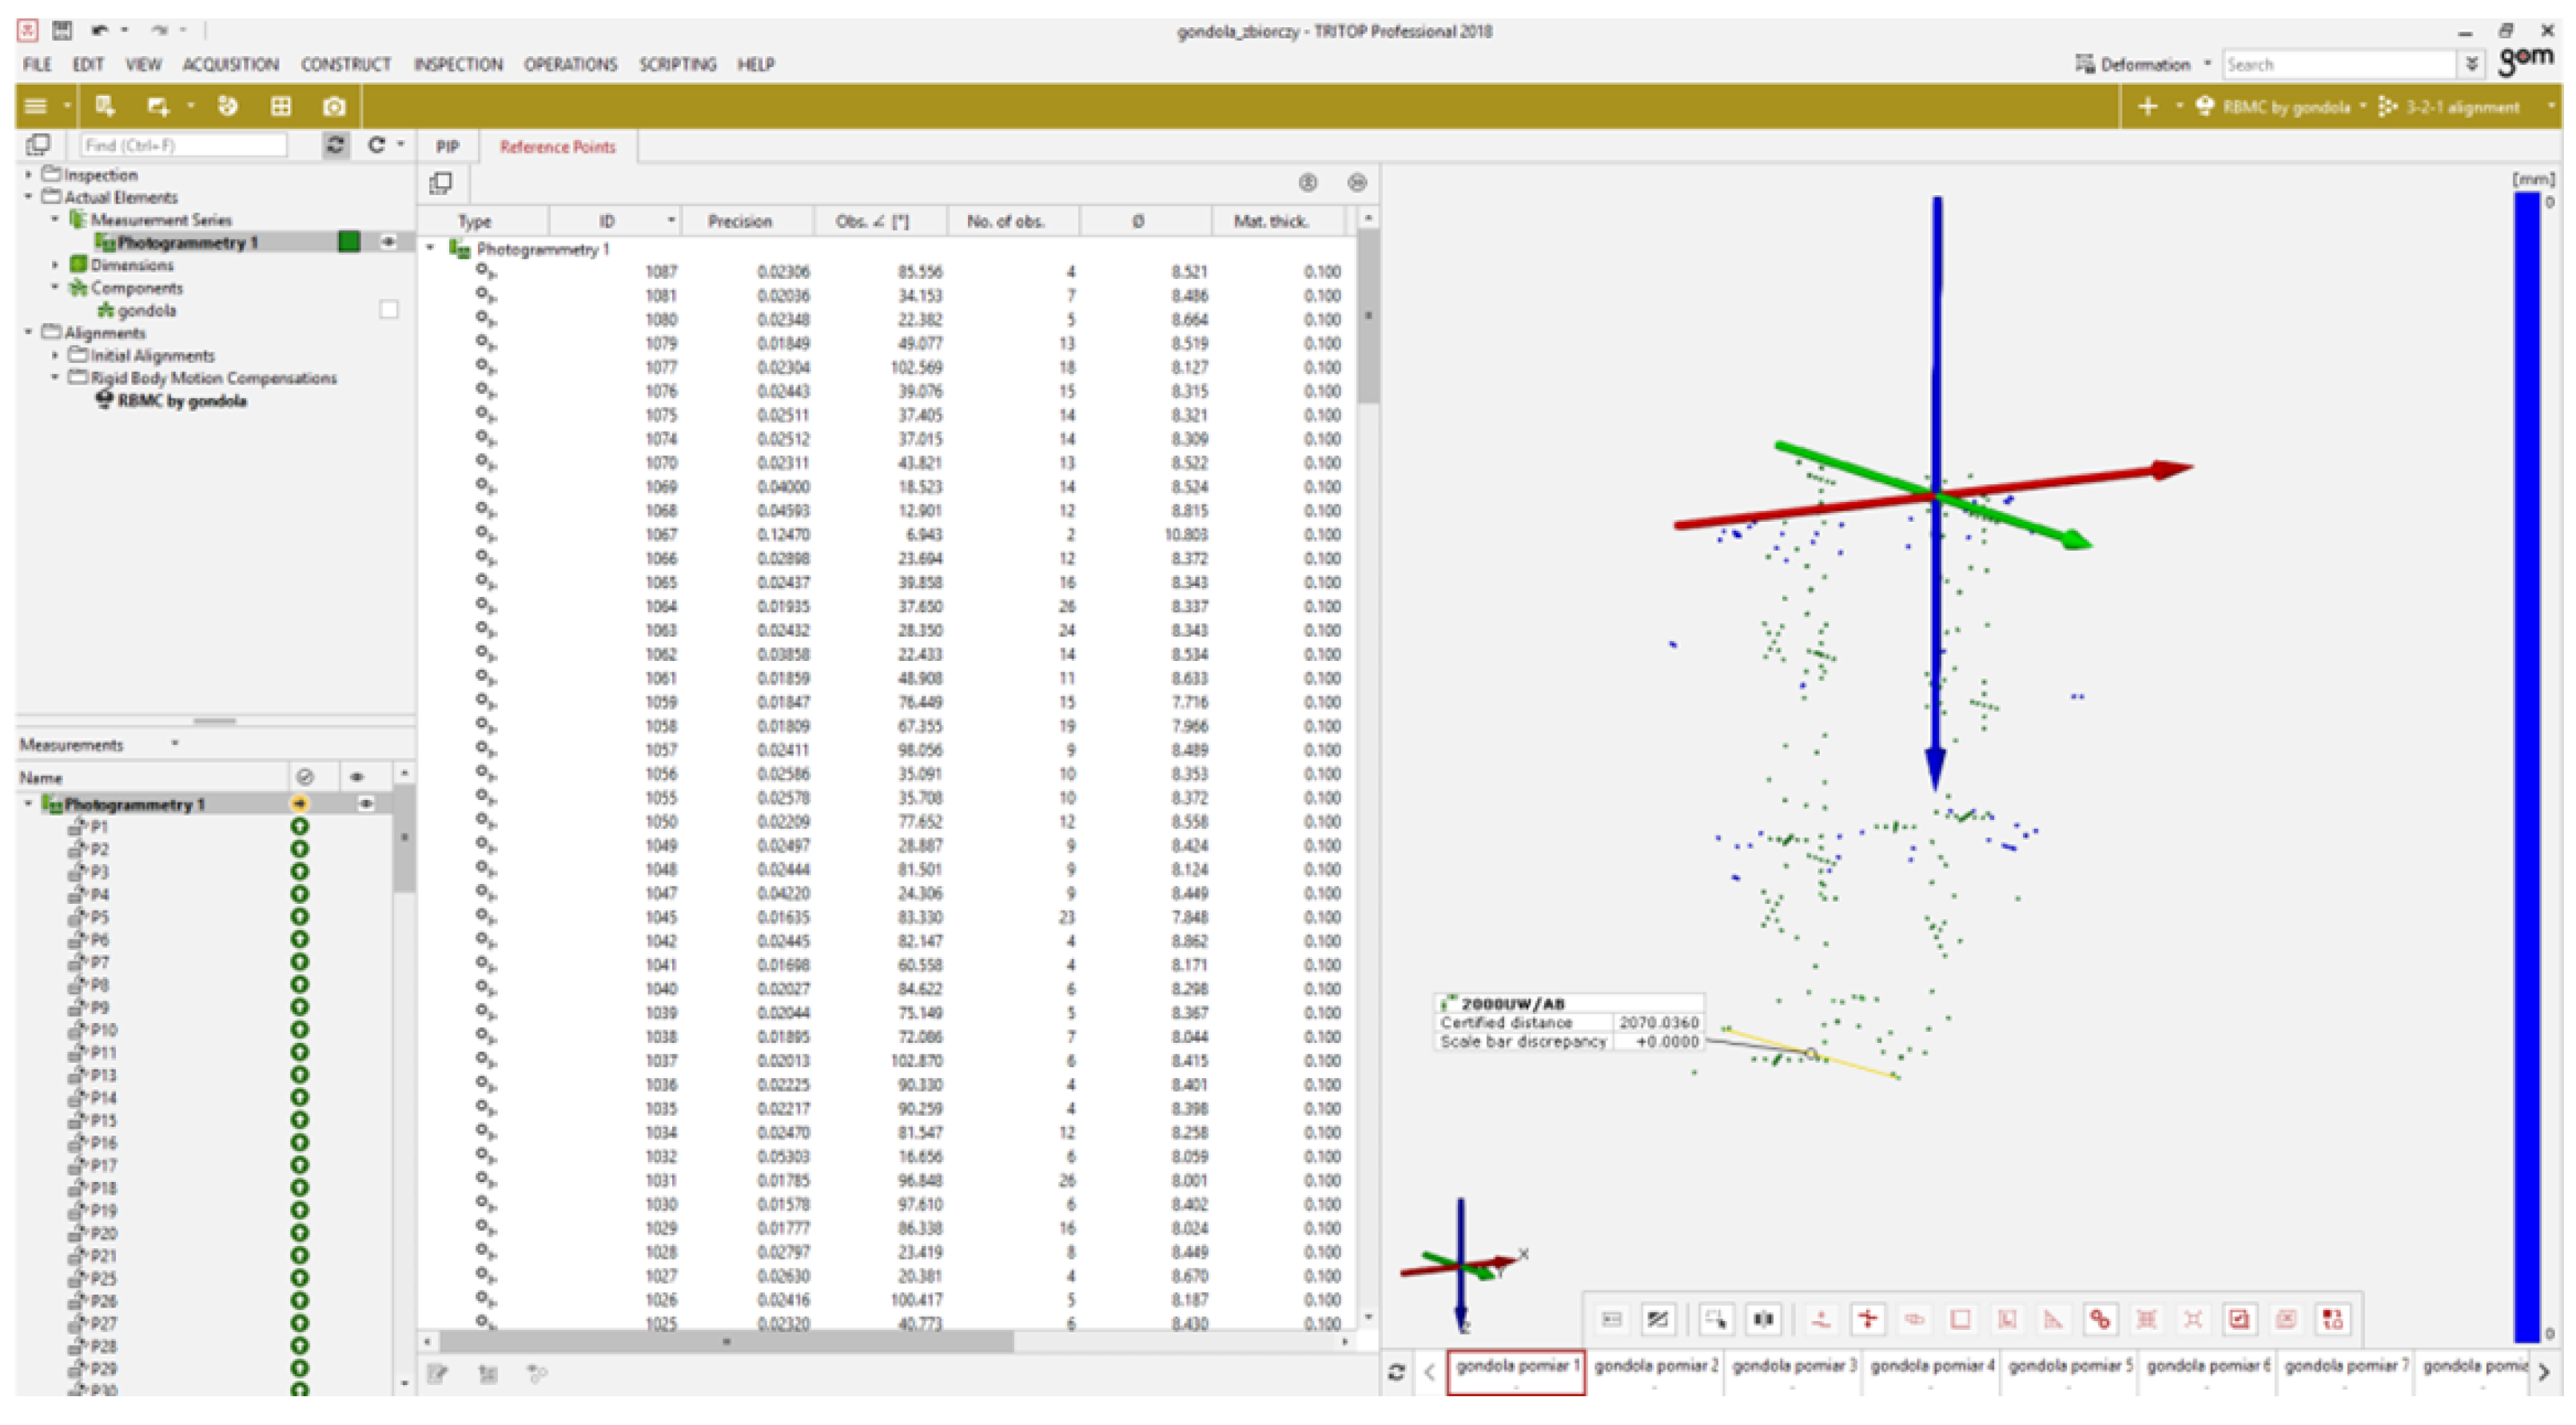Toggle visibility eye for Photogrammetry 1 in explorer

(388, 242)
